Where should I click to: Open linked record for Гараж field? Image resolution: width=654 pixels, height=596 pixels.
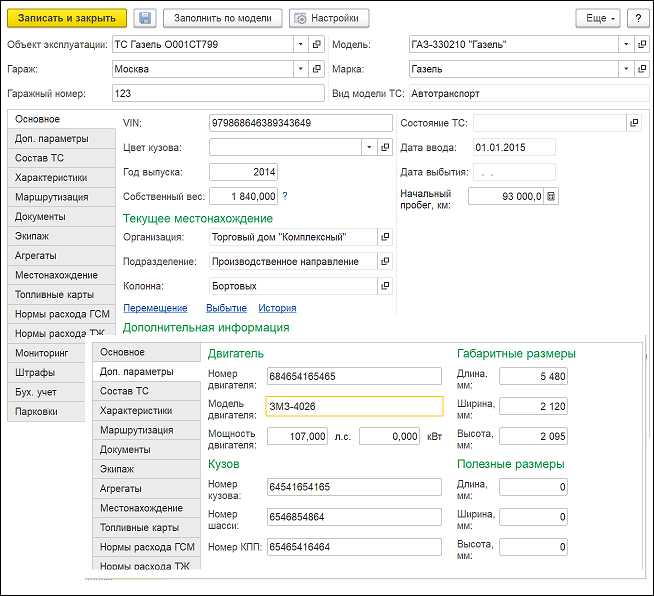(x=317, y=69)
